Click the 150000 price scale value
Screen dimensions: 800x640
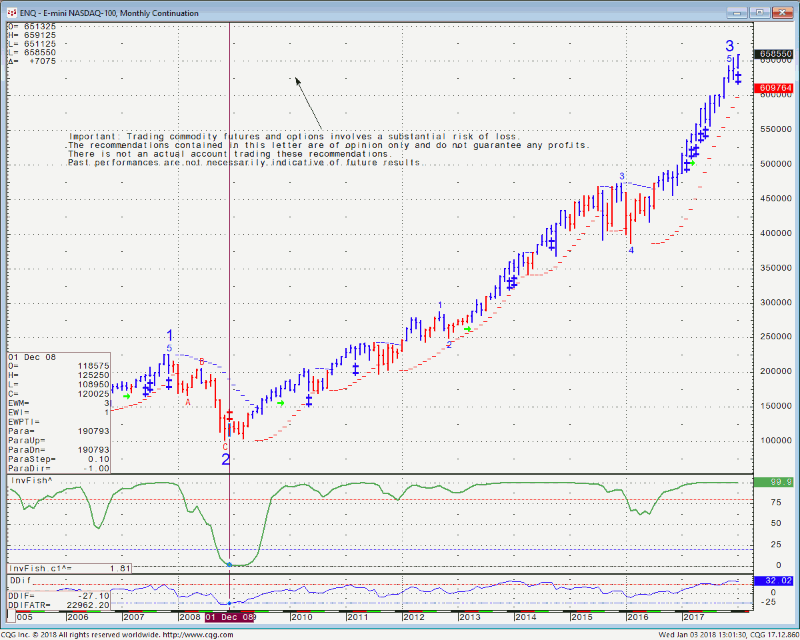(776, 406)
